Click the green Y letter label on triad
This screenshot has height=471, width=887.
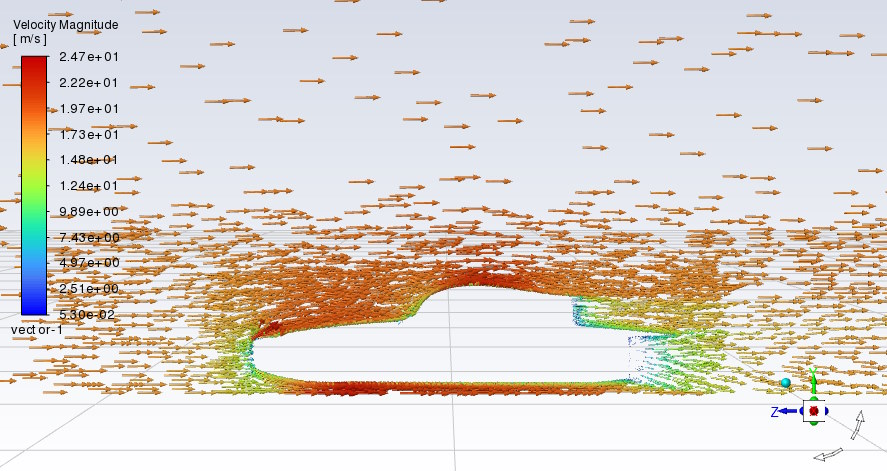pos(814,371)
